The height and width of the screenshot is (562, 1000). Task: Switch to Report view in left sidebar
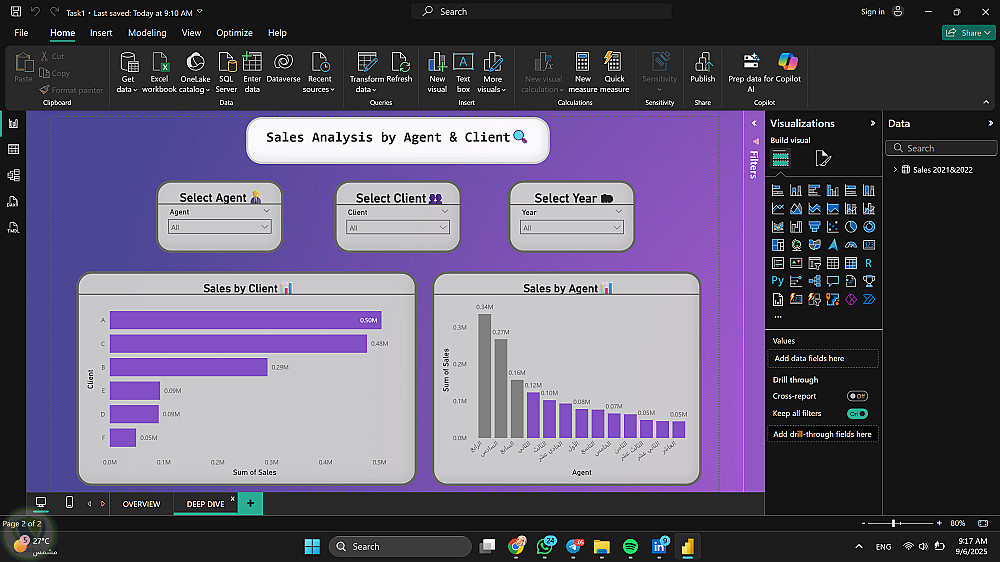[13, 123]
